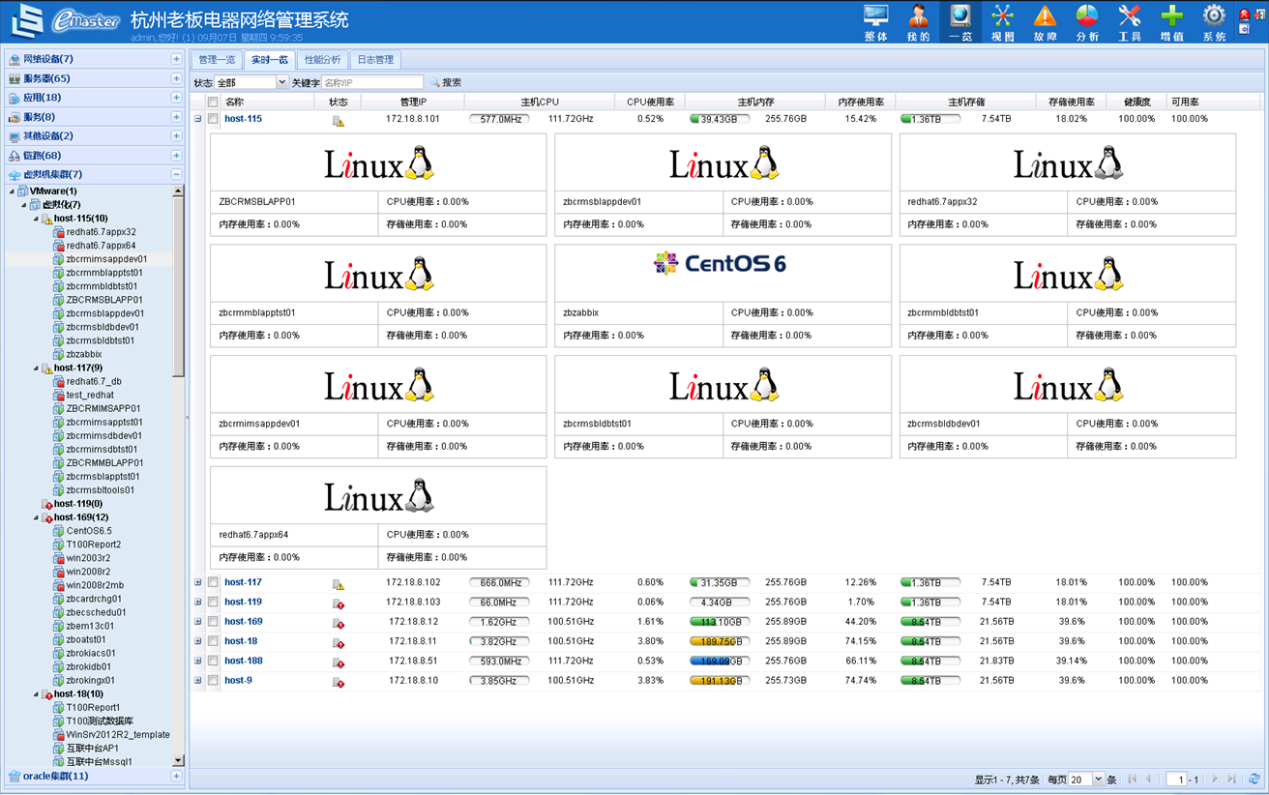This screenshot has width=1269, height=795.
Task: Expand the host-9 row in the table
Action: (x=198, y=681)
